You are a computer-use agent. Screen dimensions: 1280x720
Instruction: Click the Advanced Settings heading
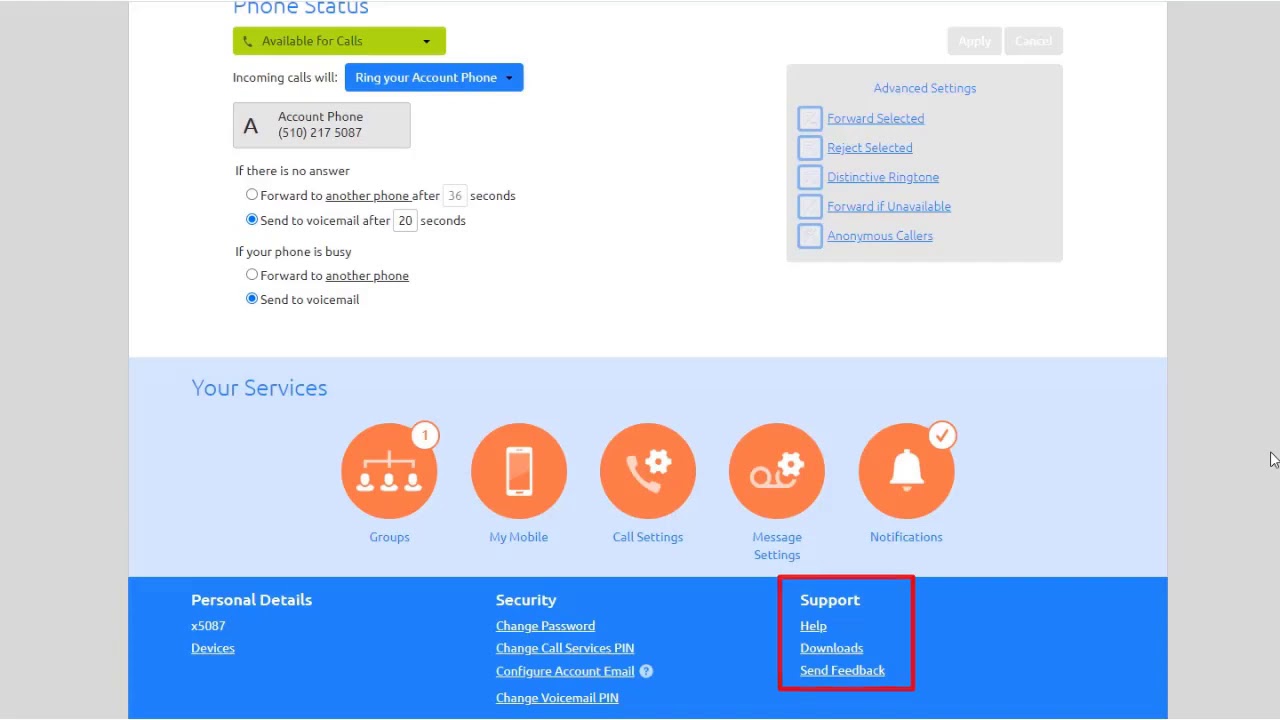click(925, 88)
